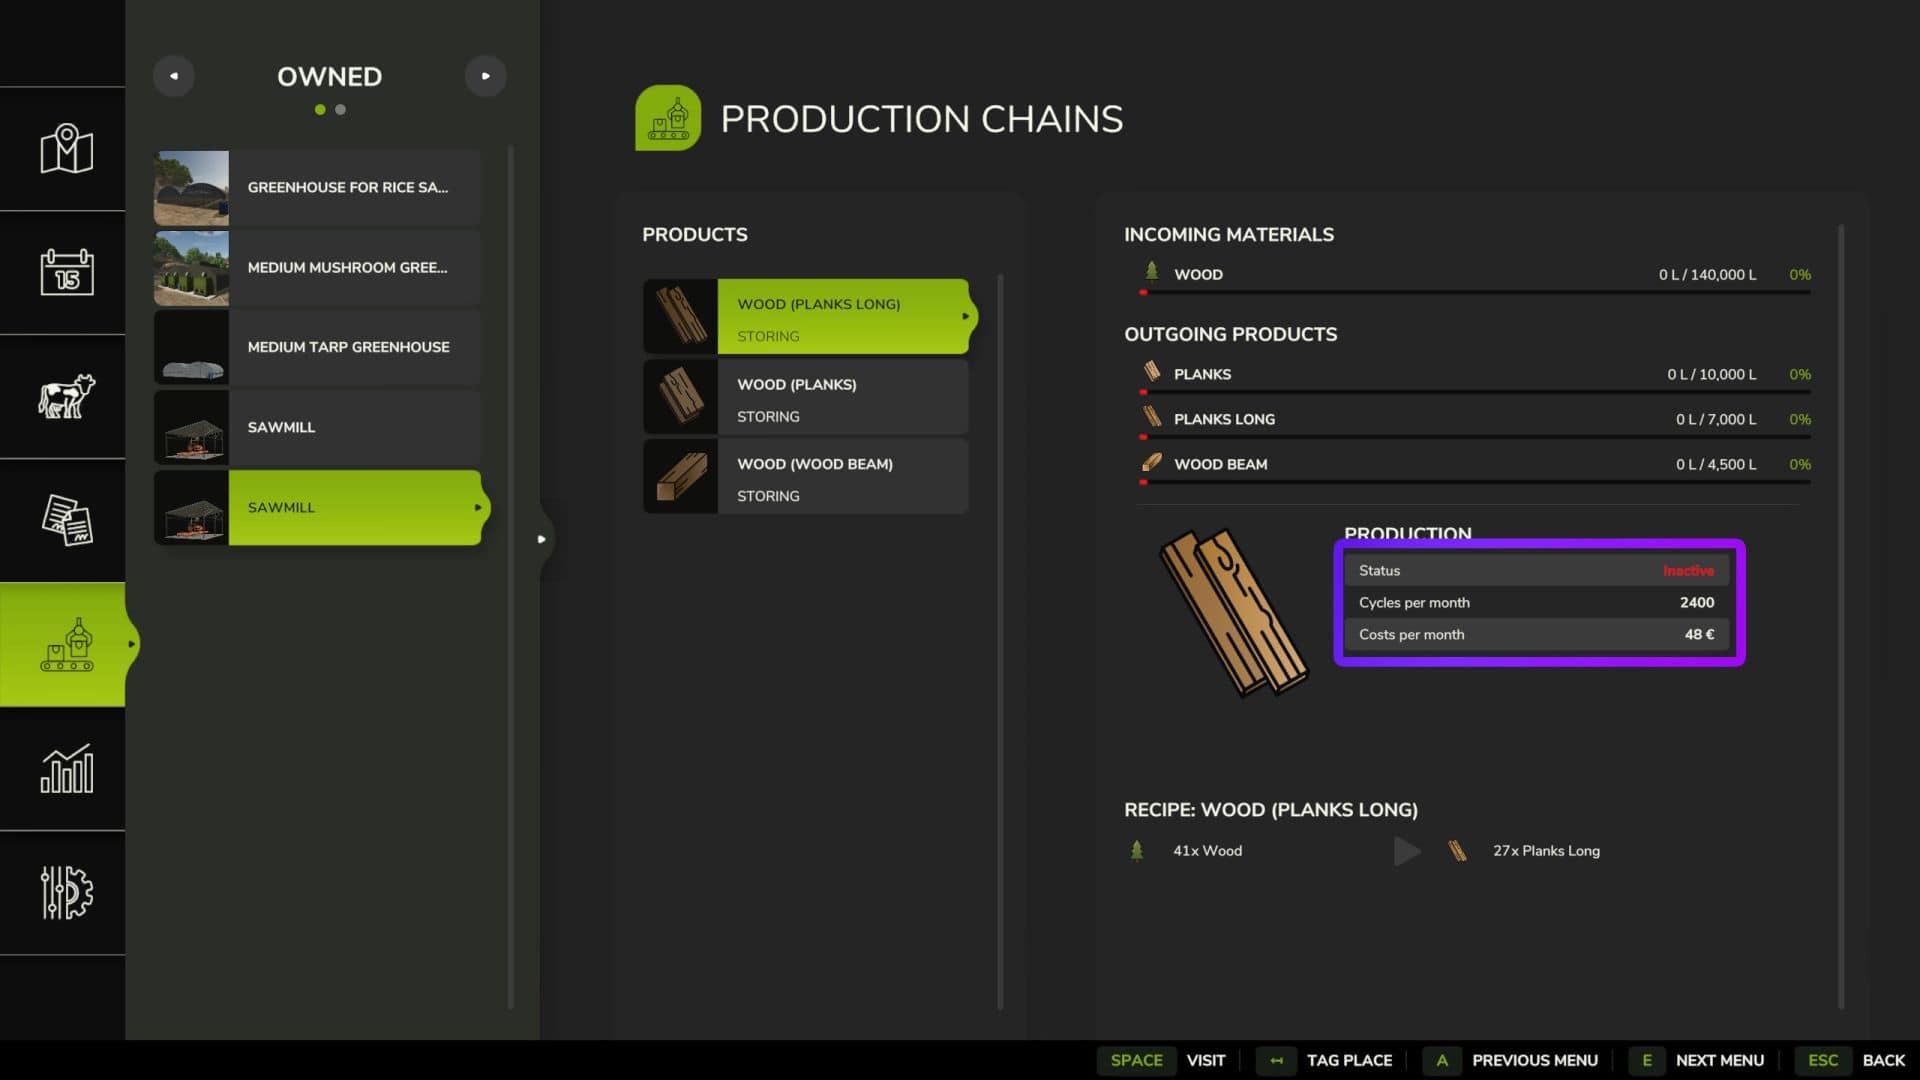The image size is (1920, 1080).
Task: Open the animals cow icon page
Action: click(66, 396)
